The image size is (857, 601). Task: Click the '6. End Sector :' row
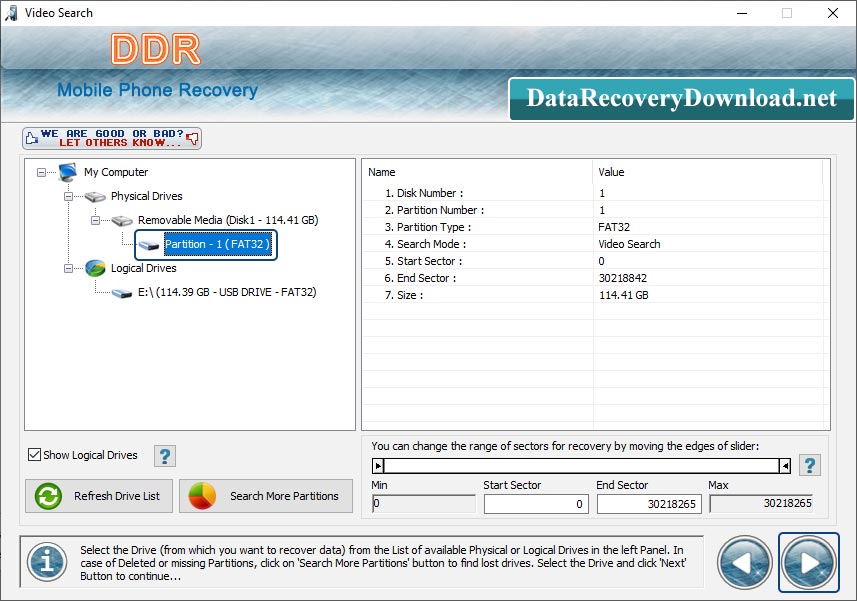pyautogui.click(x=593, y=278)
